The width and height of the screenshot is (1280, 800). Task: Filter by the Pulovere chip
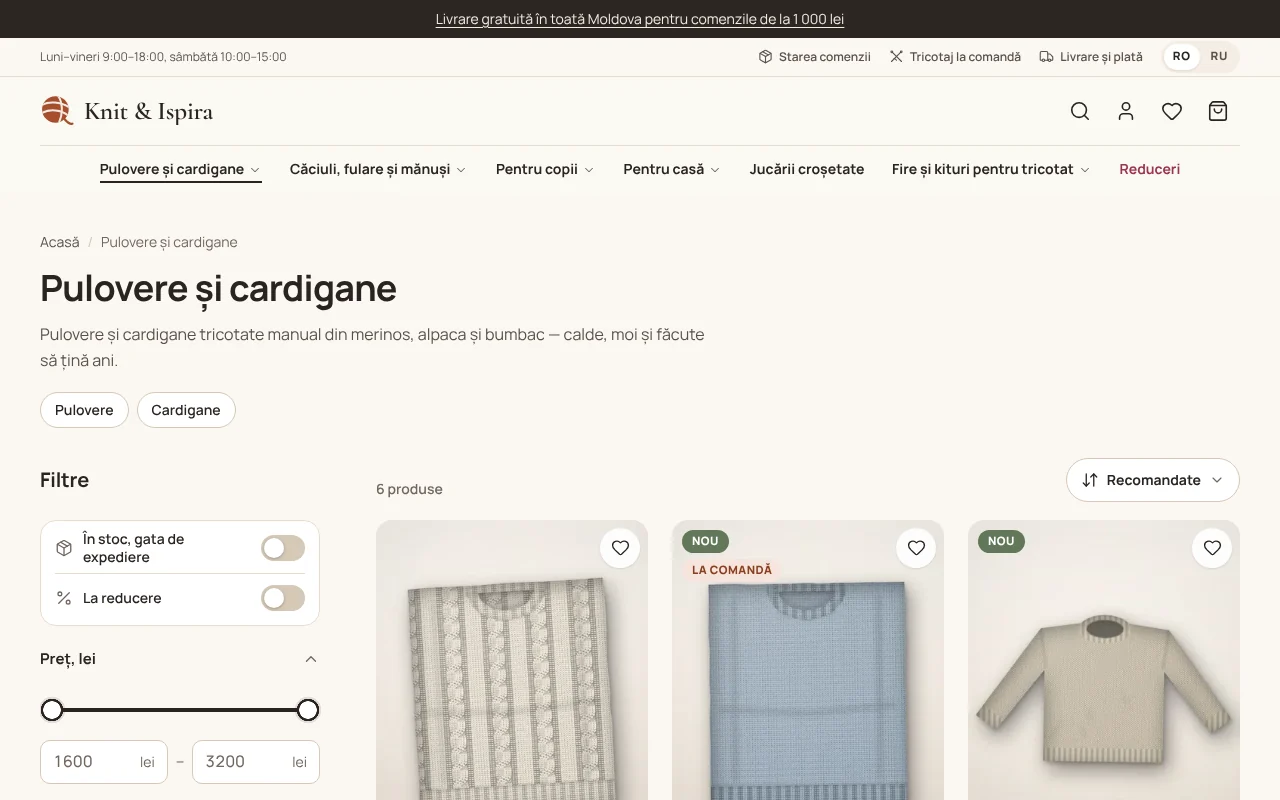84,410
